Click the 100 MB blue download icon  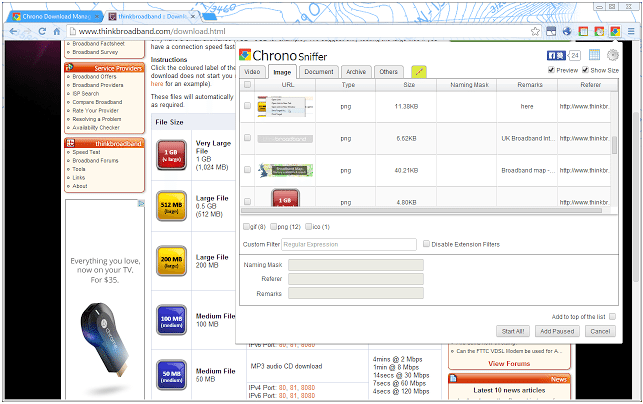click(171, 320)
